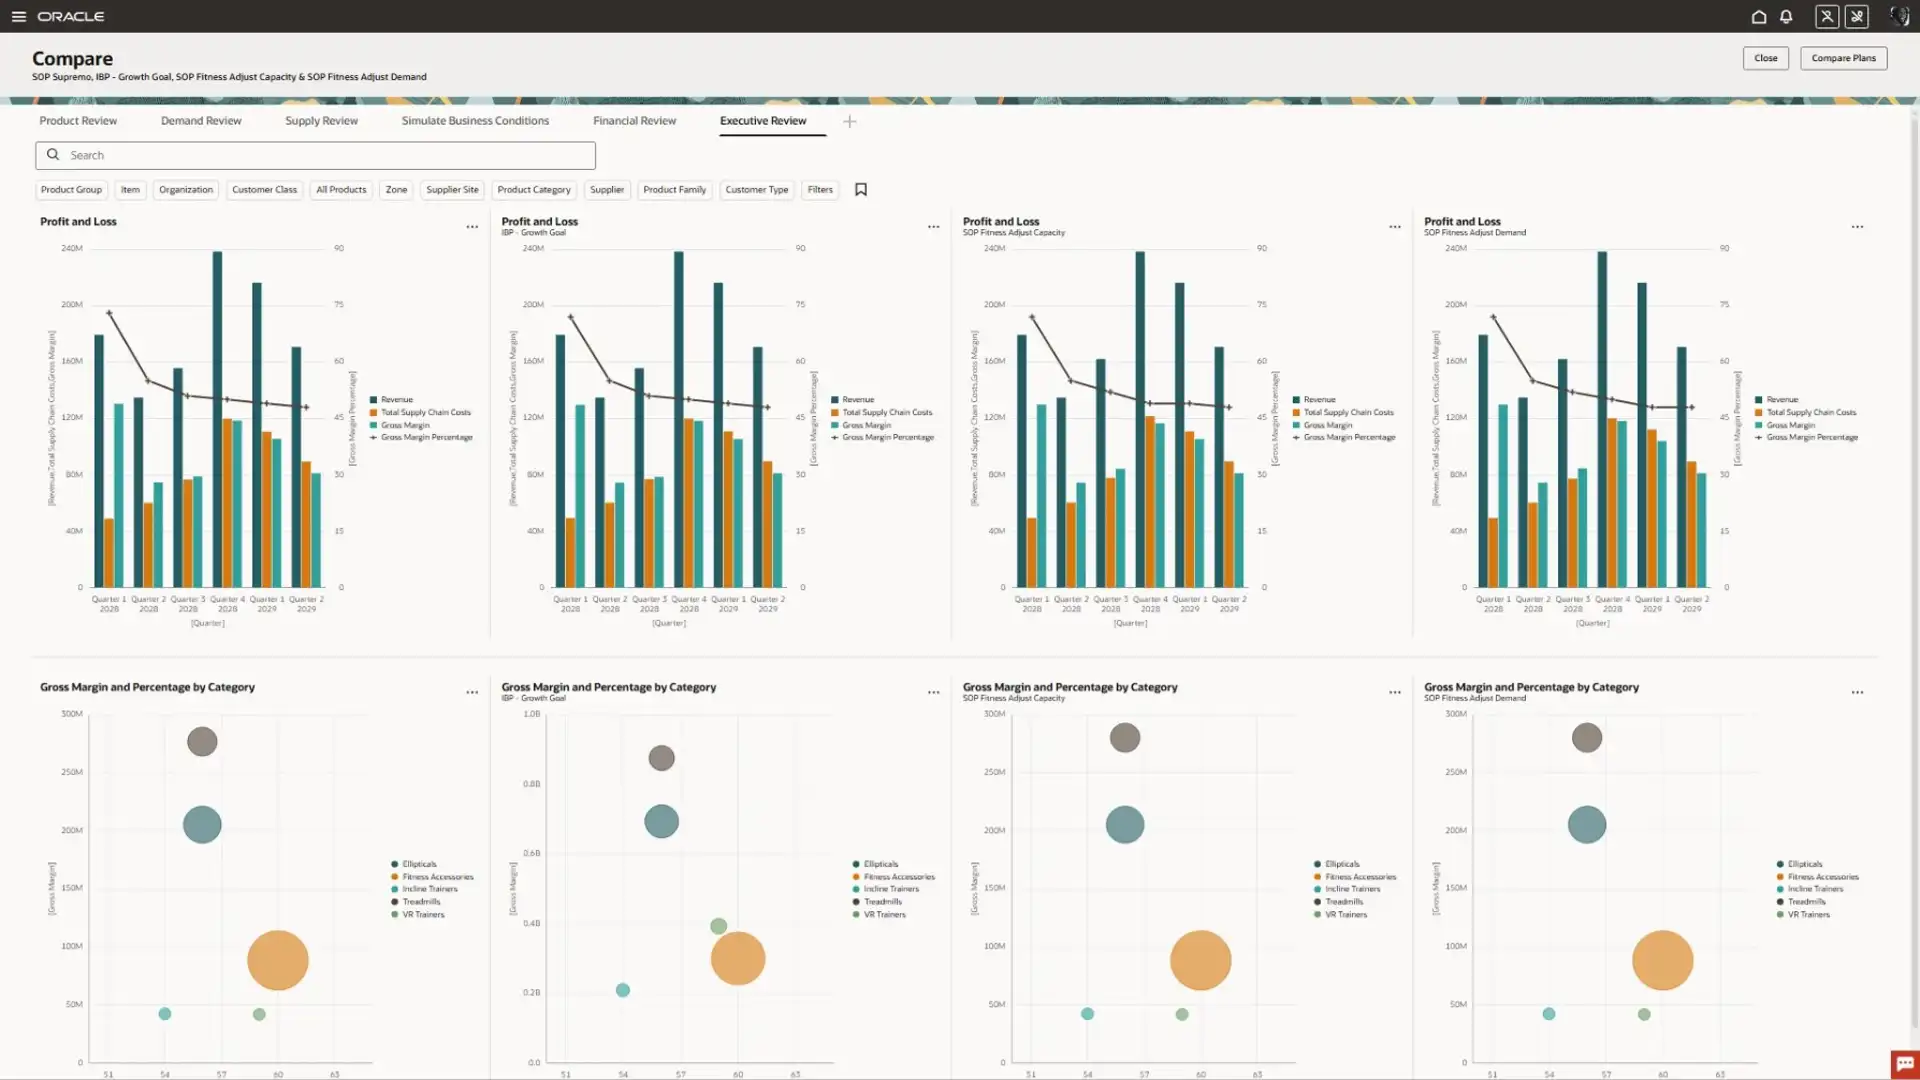Open the chat assistant icon at bottom right
This screenshot has width=1920, height=1080.
[1904, 1063]
